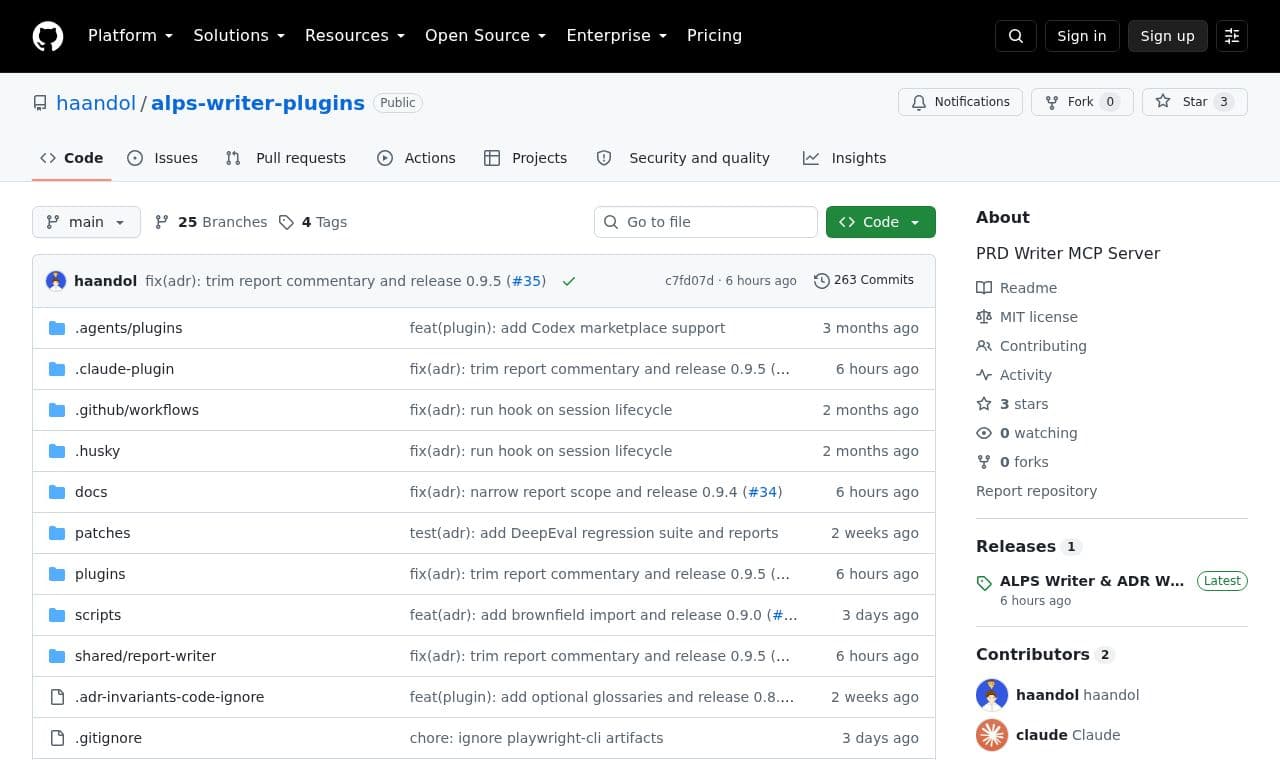Image resolution: width=1280 pixels, height=760 pixels.
Task: Expand the Resources menu
Action: 355,36
